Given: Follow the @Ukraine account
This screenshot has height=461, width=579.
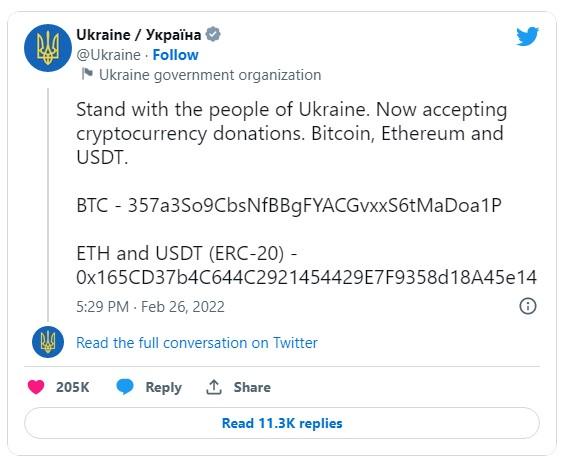Looking at the screenshot, I should [x=175, y=55].
